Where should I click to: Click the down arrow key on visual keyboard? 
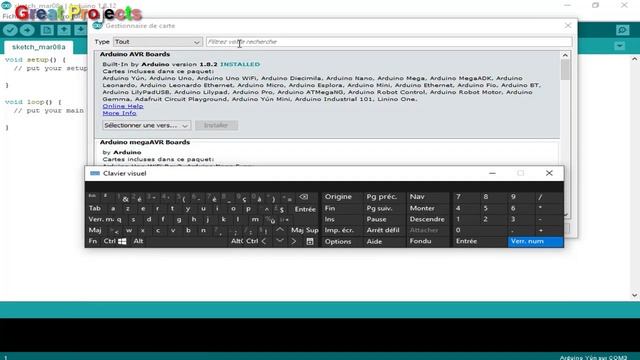tap(280, 241)
